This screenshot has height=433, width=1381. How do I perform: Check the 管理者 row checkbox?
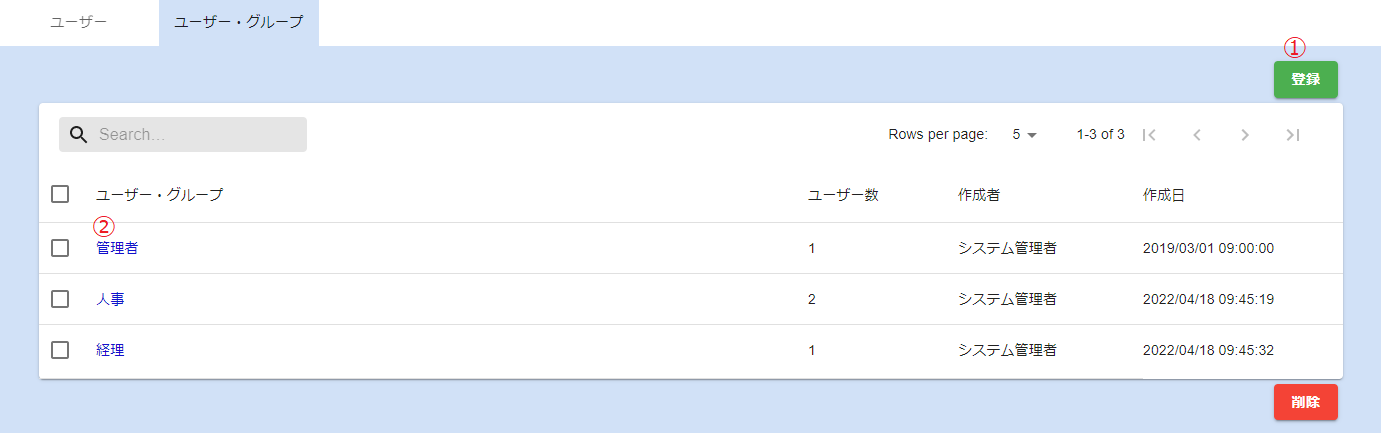coord(60,248)
